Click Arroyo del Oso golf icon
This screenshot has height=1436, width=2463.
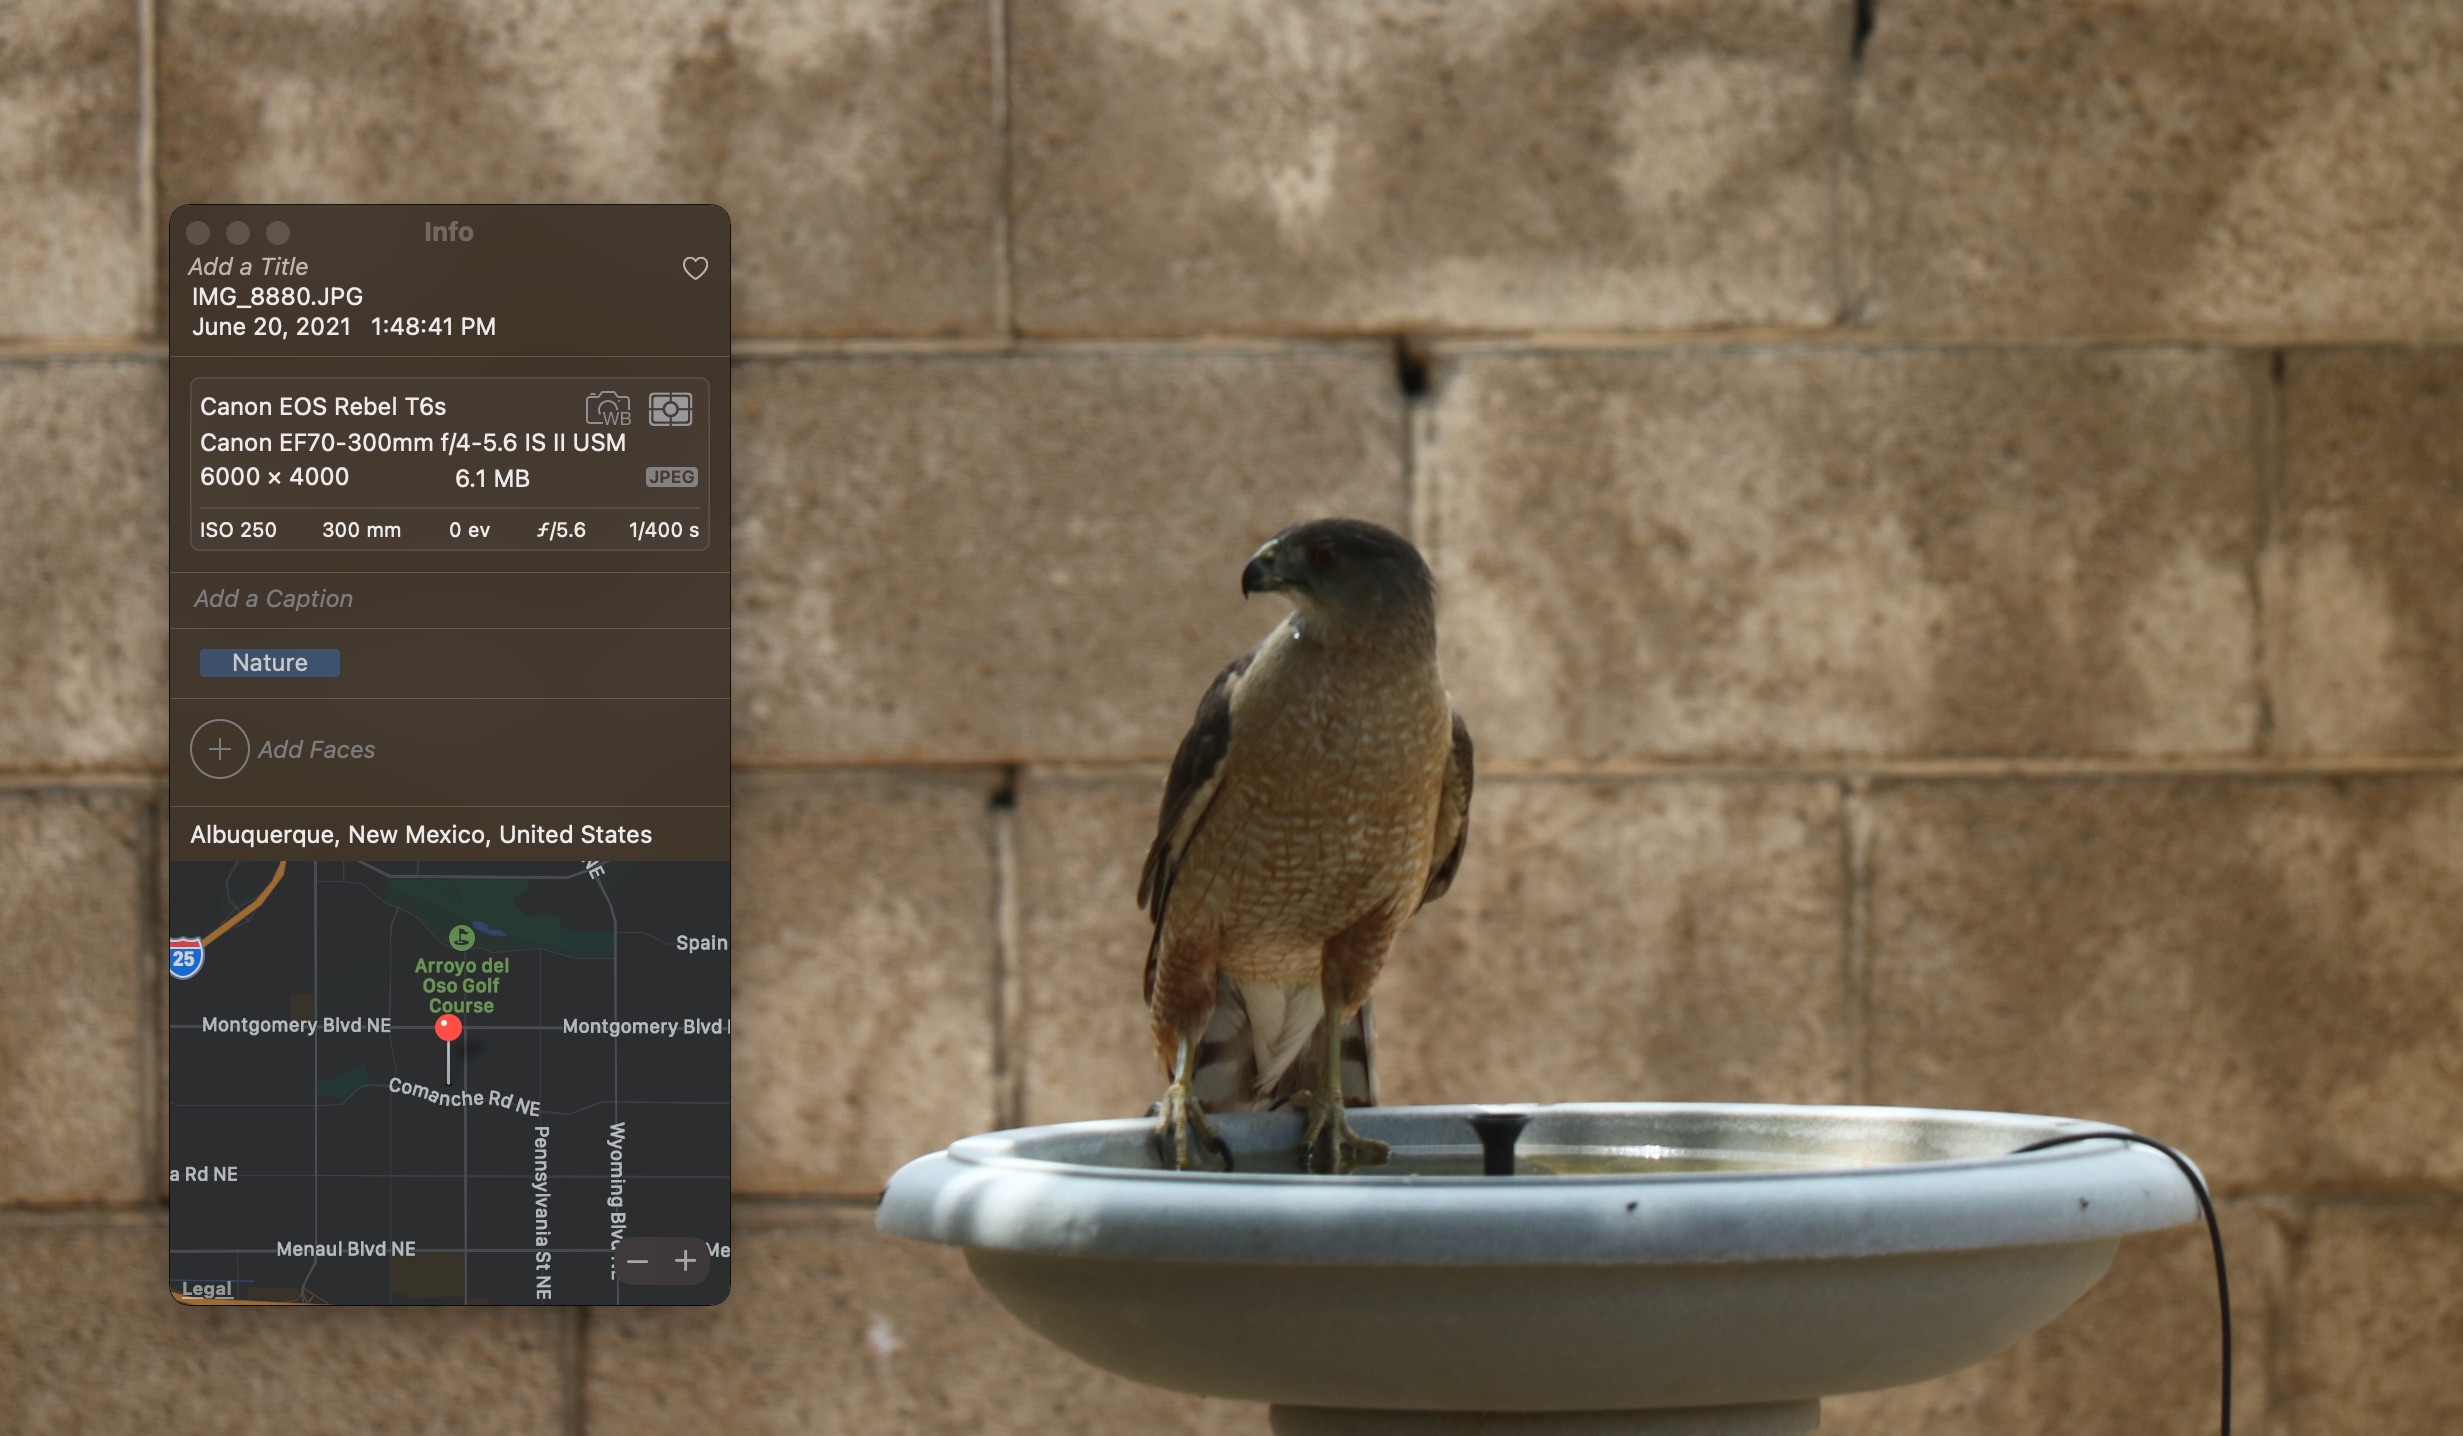tap(461, 937)
